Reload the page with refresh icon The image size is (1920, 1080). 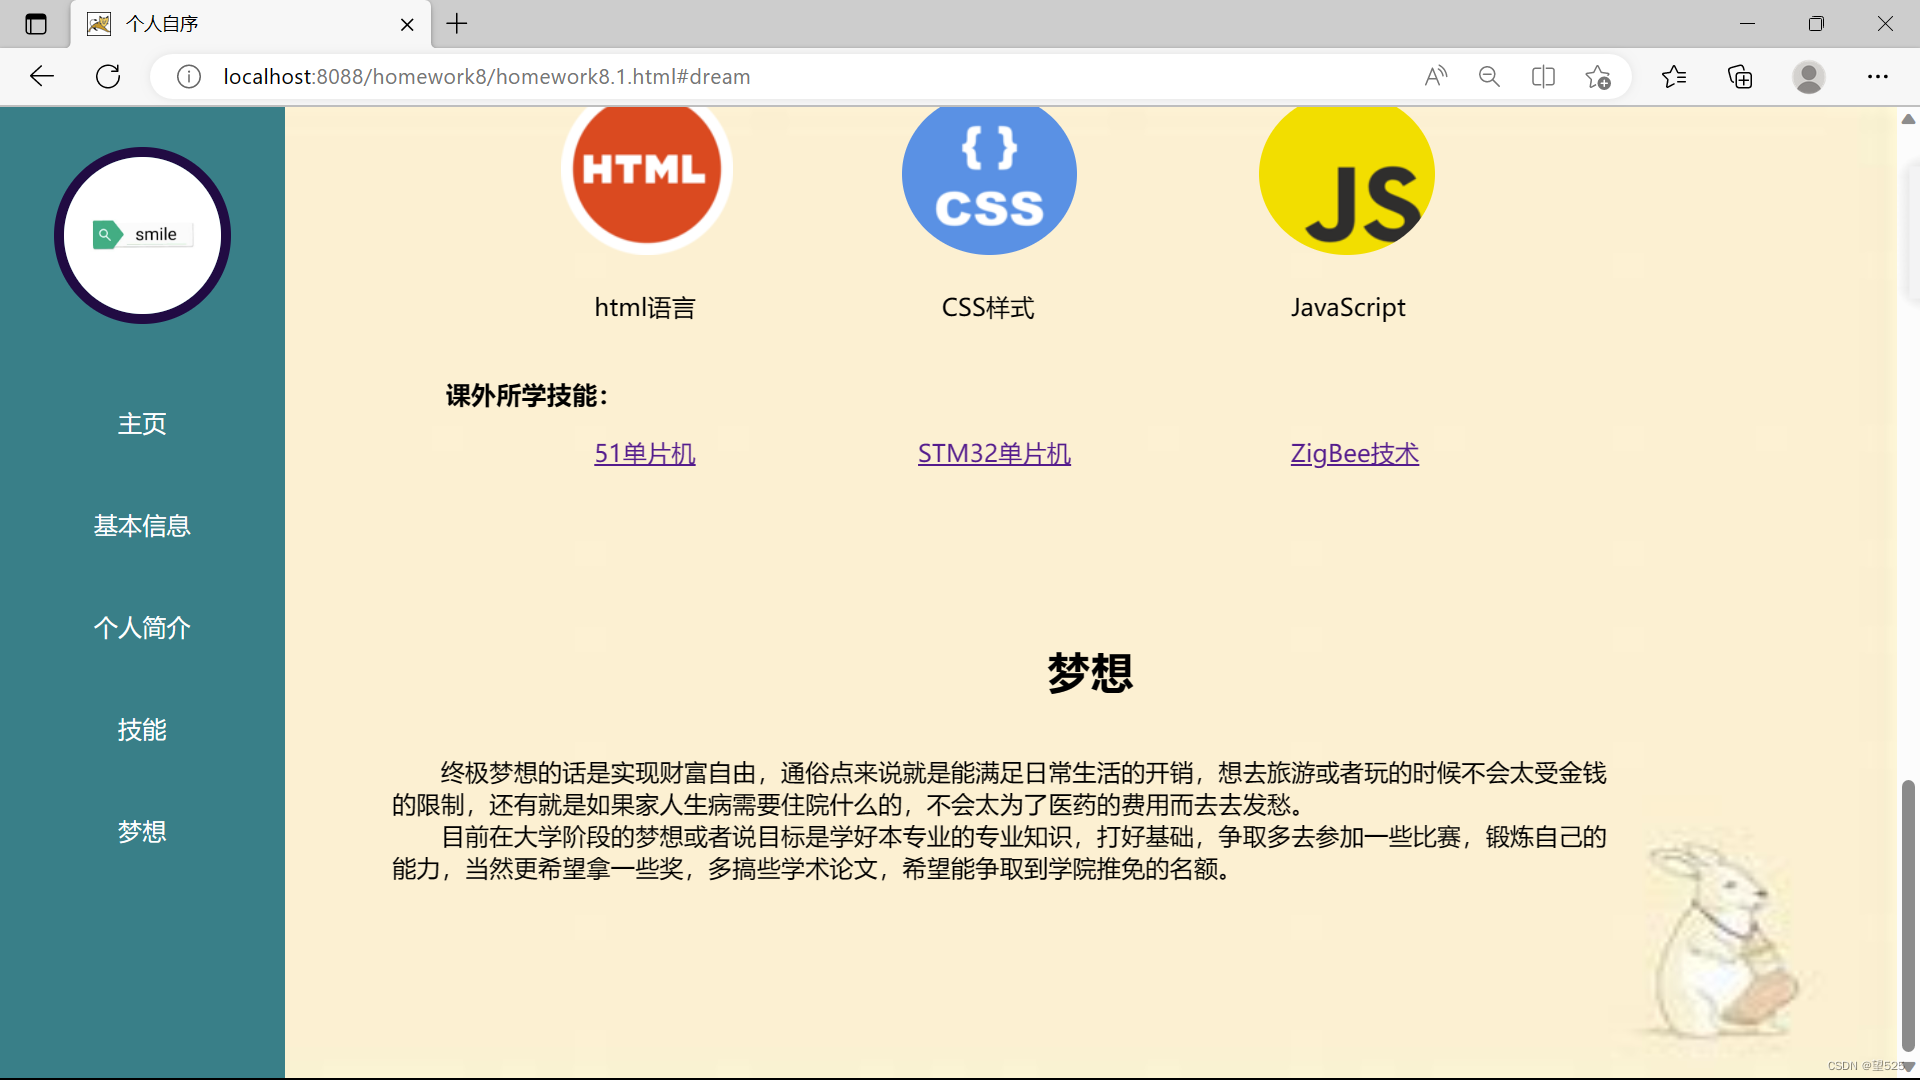pos(108,76)
